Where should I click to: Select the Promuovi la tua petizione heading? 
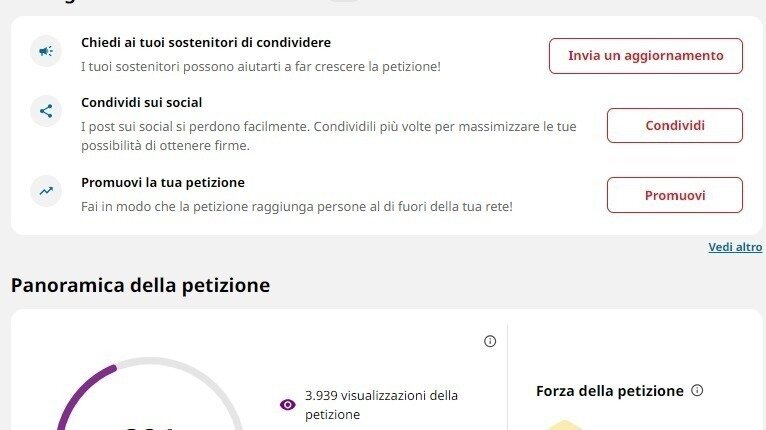[x=163, y=183]
